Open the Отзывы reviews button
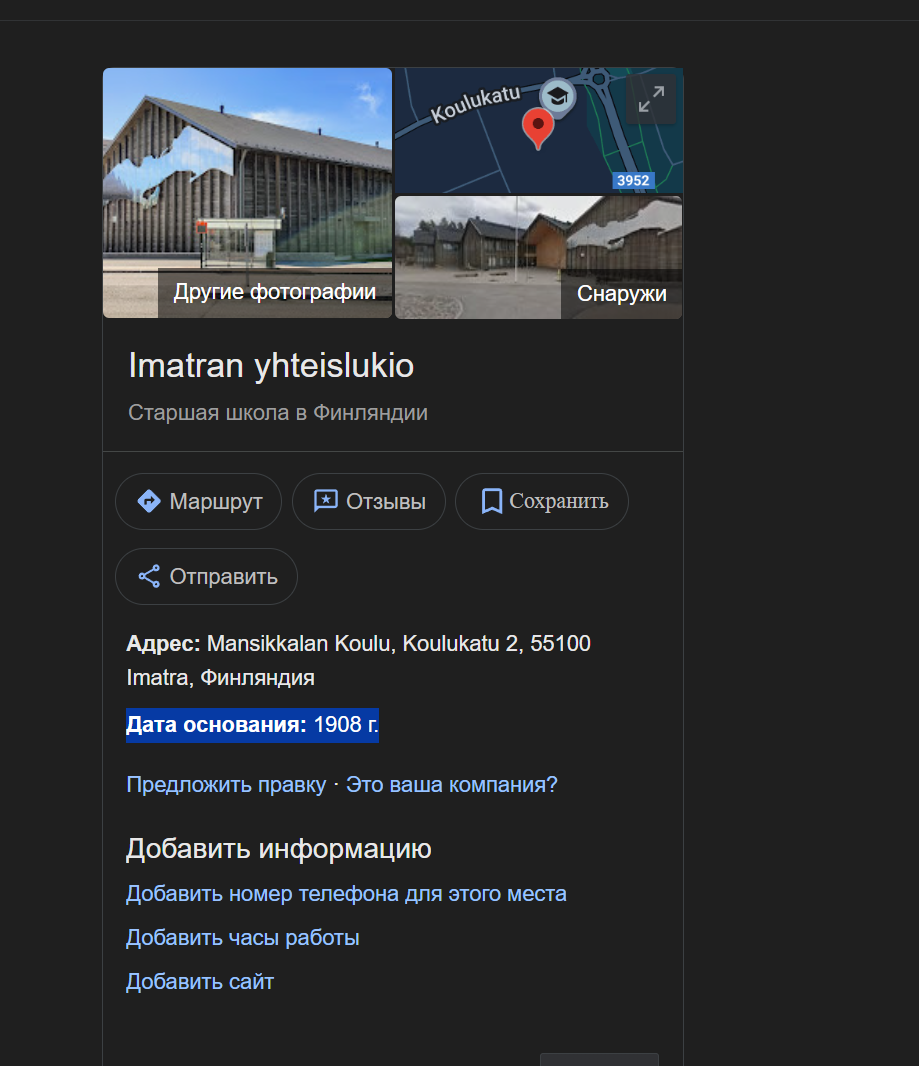The width and height of the screenshot is (919, 1066). click(x=369, y=501)
